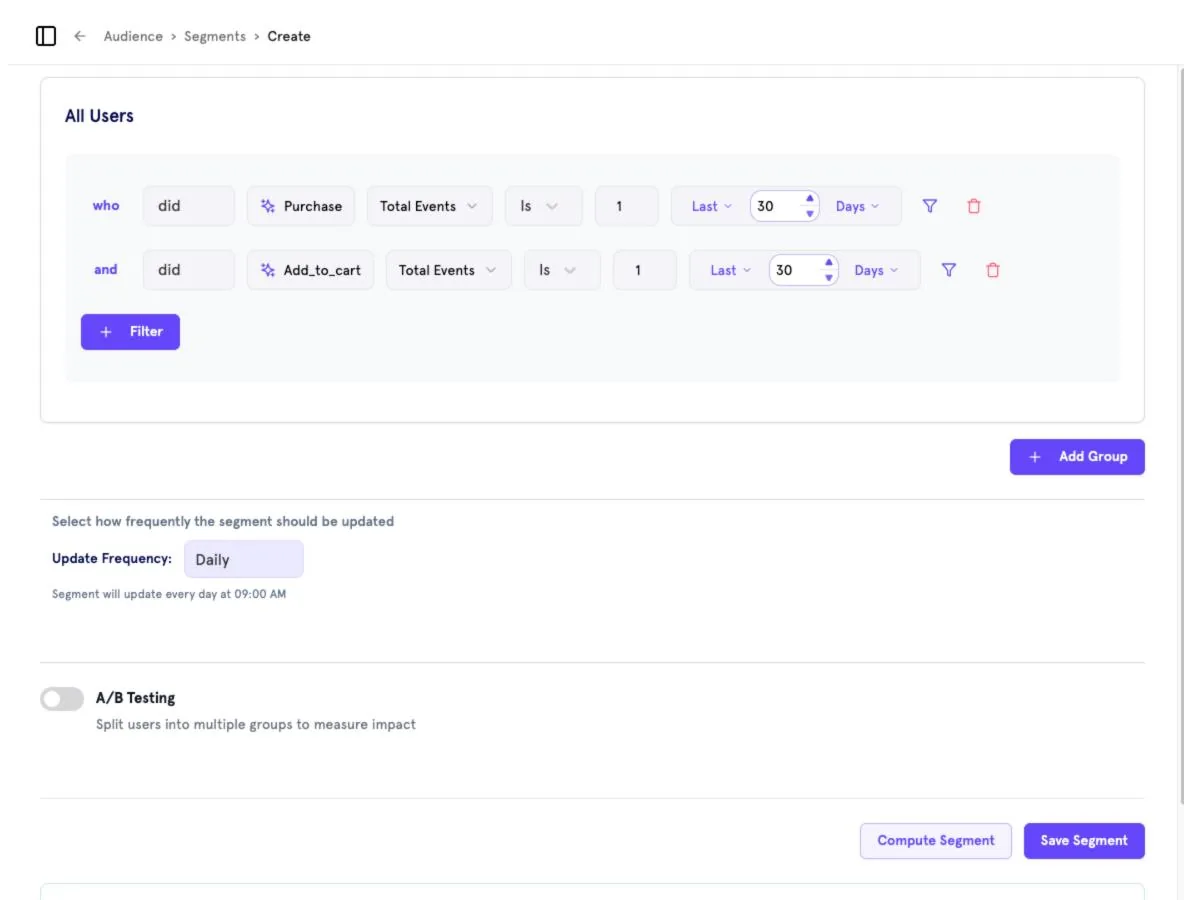Screen dimensions: 1184x900
Task: Remove the Add_to_cart condition via trash icon
Action: (x=992, y=270)
